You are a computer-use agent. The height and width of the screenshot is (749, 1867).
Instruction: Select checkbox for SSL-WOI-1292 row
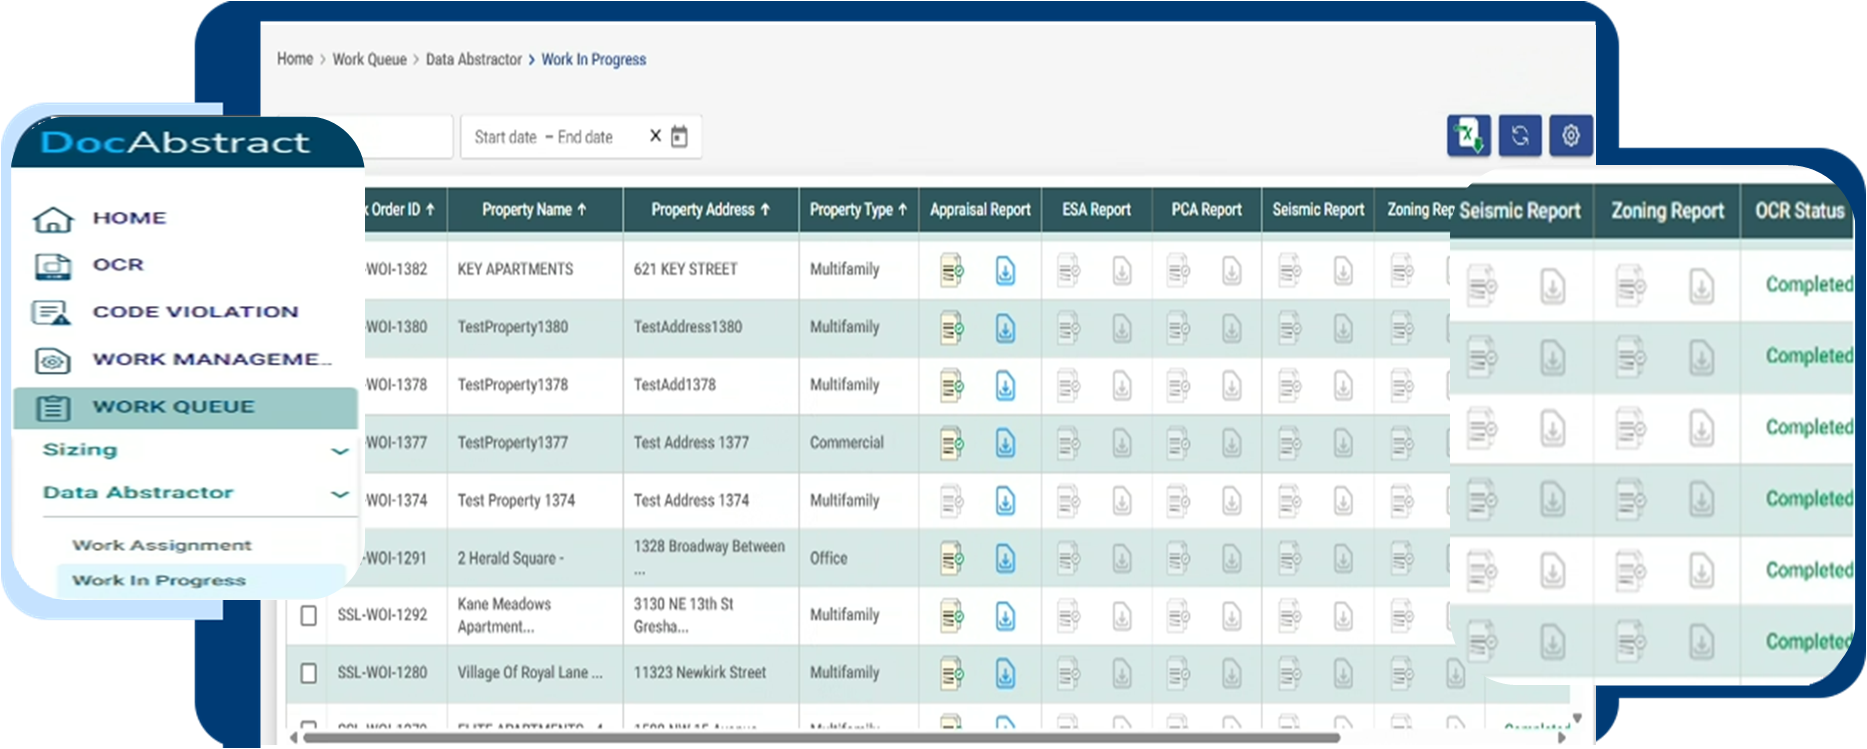309,615
